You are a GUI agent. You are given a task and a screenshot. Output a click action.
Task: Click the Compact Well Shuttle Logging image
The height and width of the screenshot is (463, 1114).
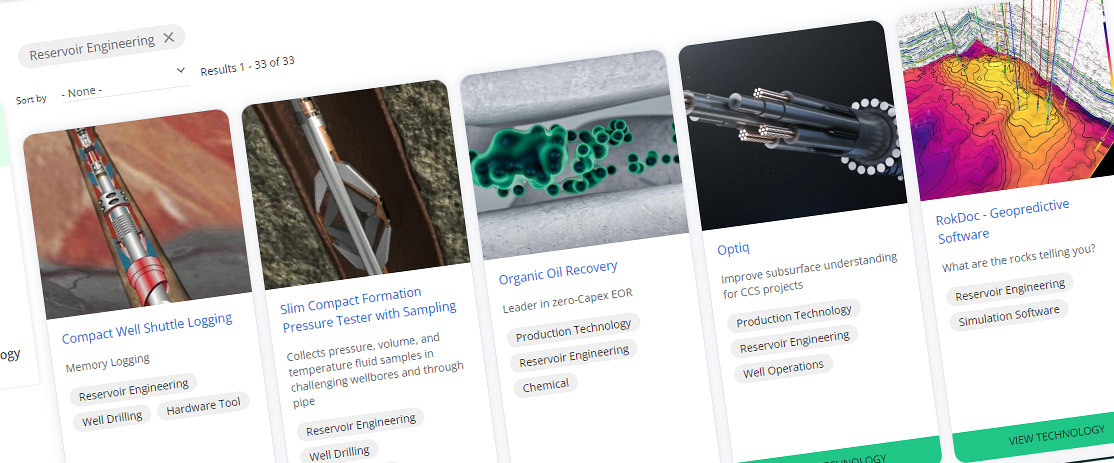[x=135, y=215]
